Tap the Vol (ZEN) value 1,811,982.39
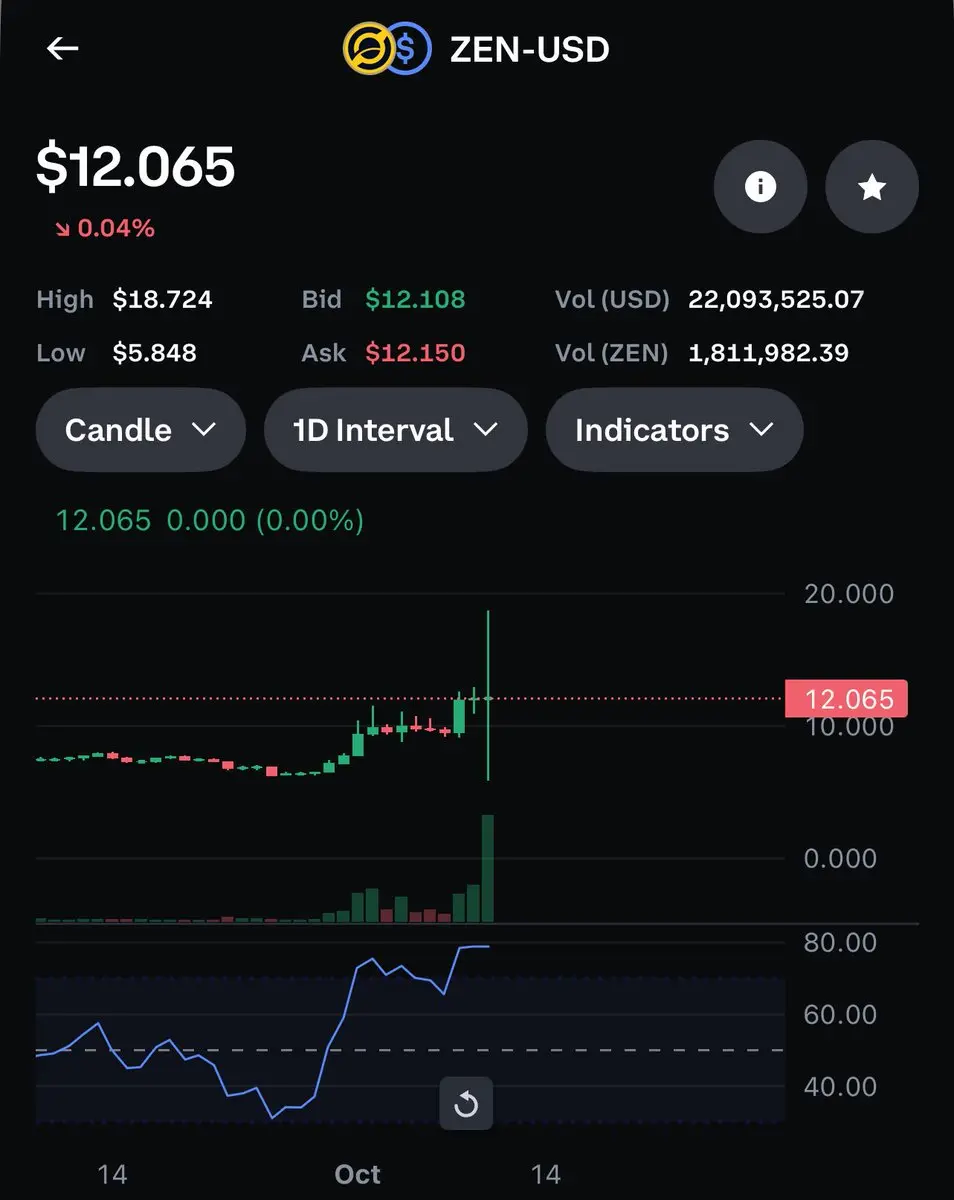This screenshot has height=1200, width=954. (768, 352)
